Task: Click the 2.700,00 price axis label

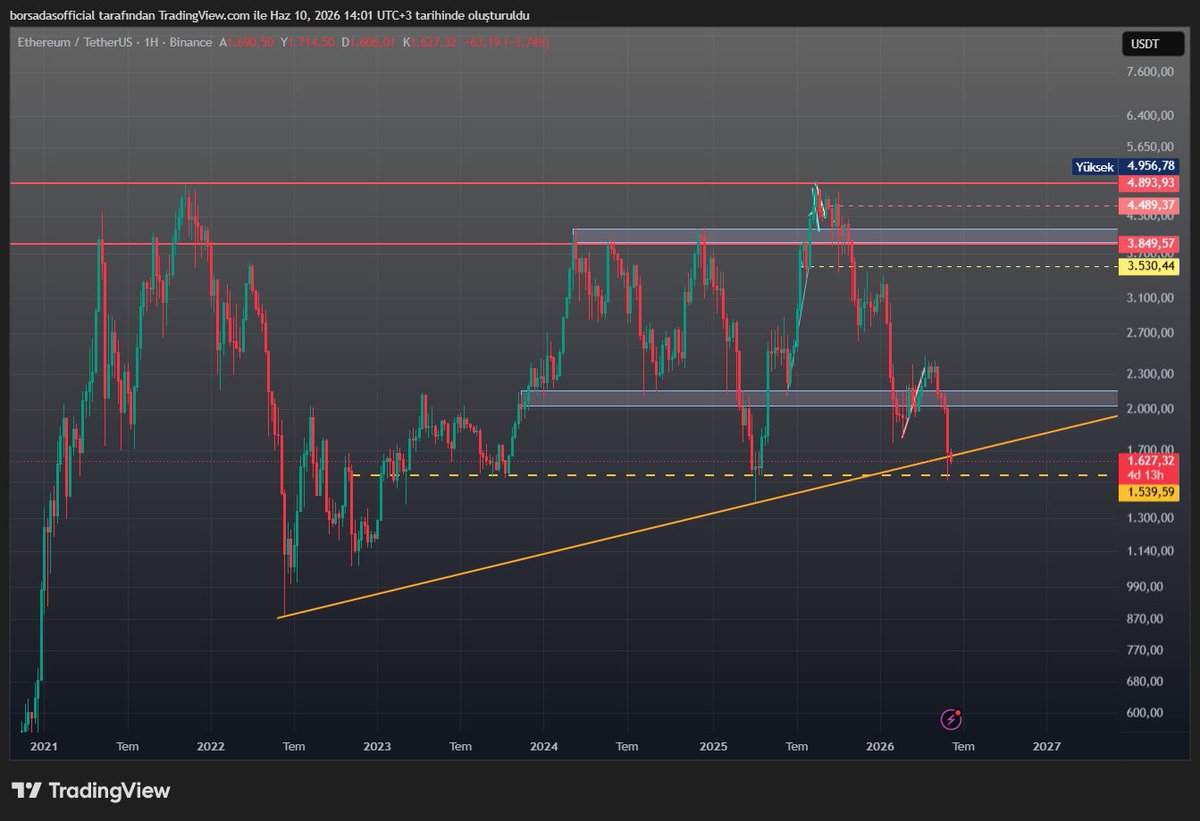Action: (x=1150, y=333)
